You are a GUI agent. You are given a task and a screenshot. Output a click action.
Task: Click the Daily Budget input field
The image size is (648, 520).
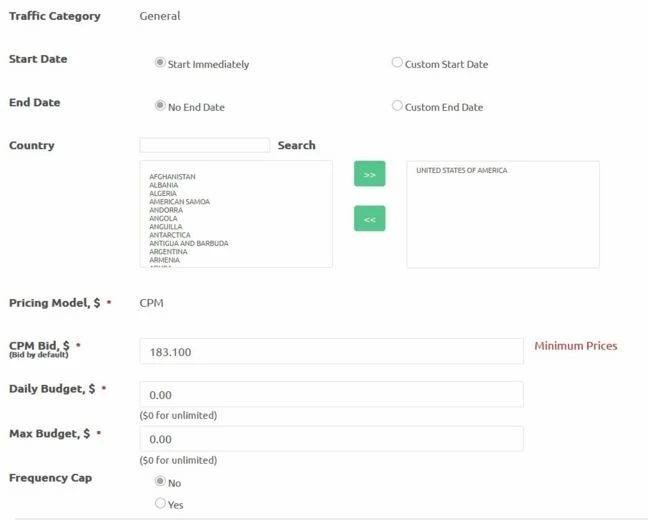331,394
